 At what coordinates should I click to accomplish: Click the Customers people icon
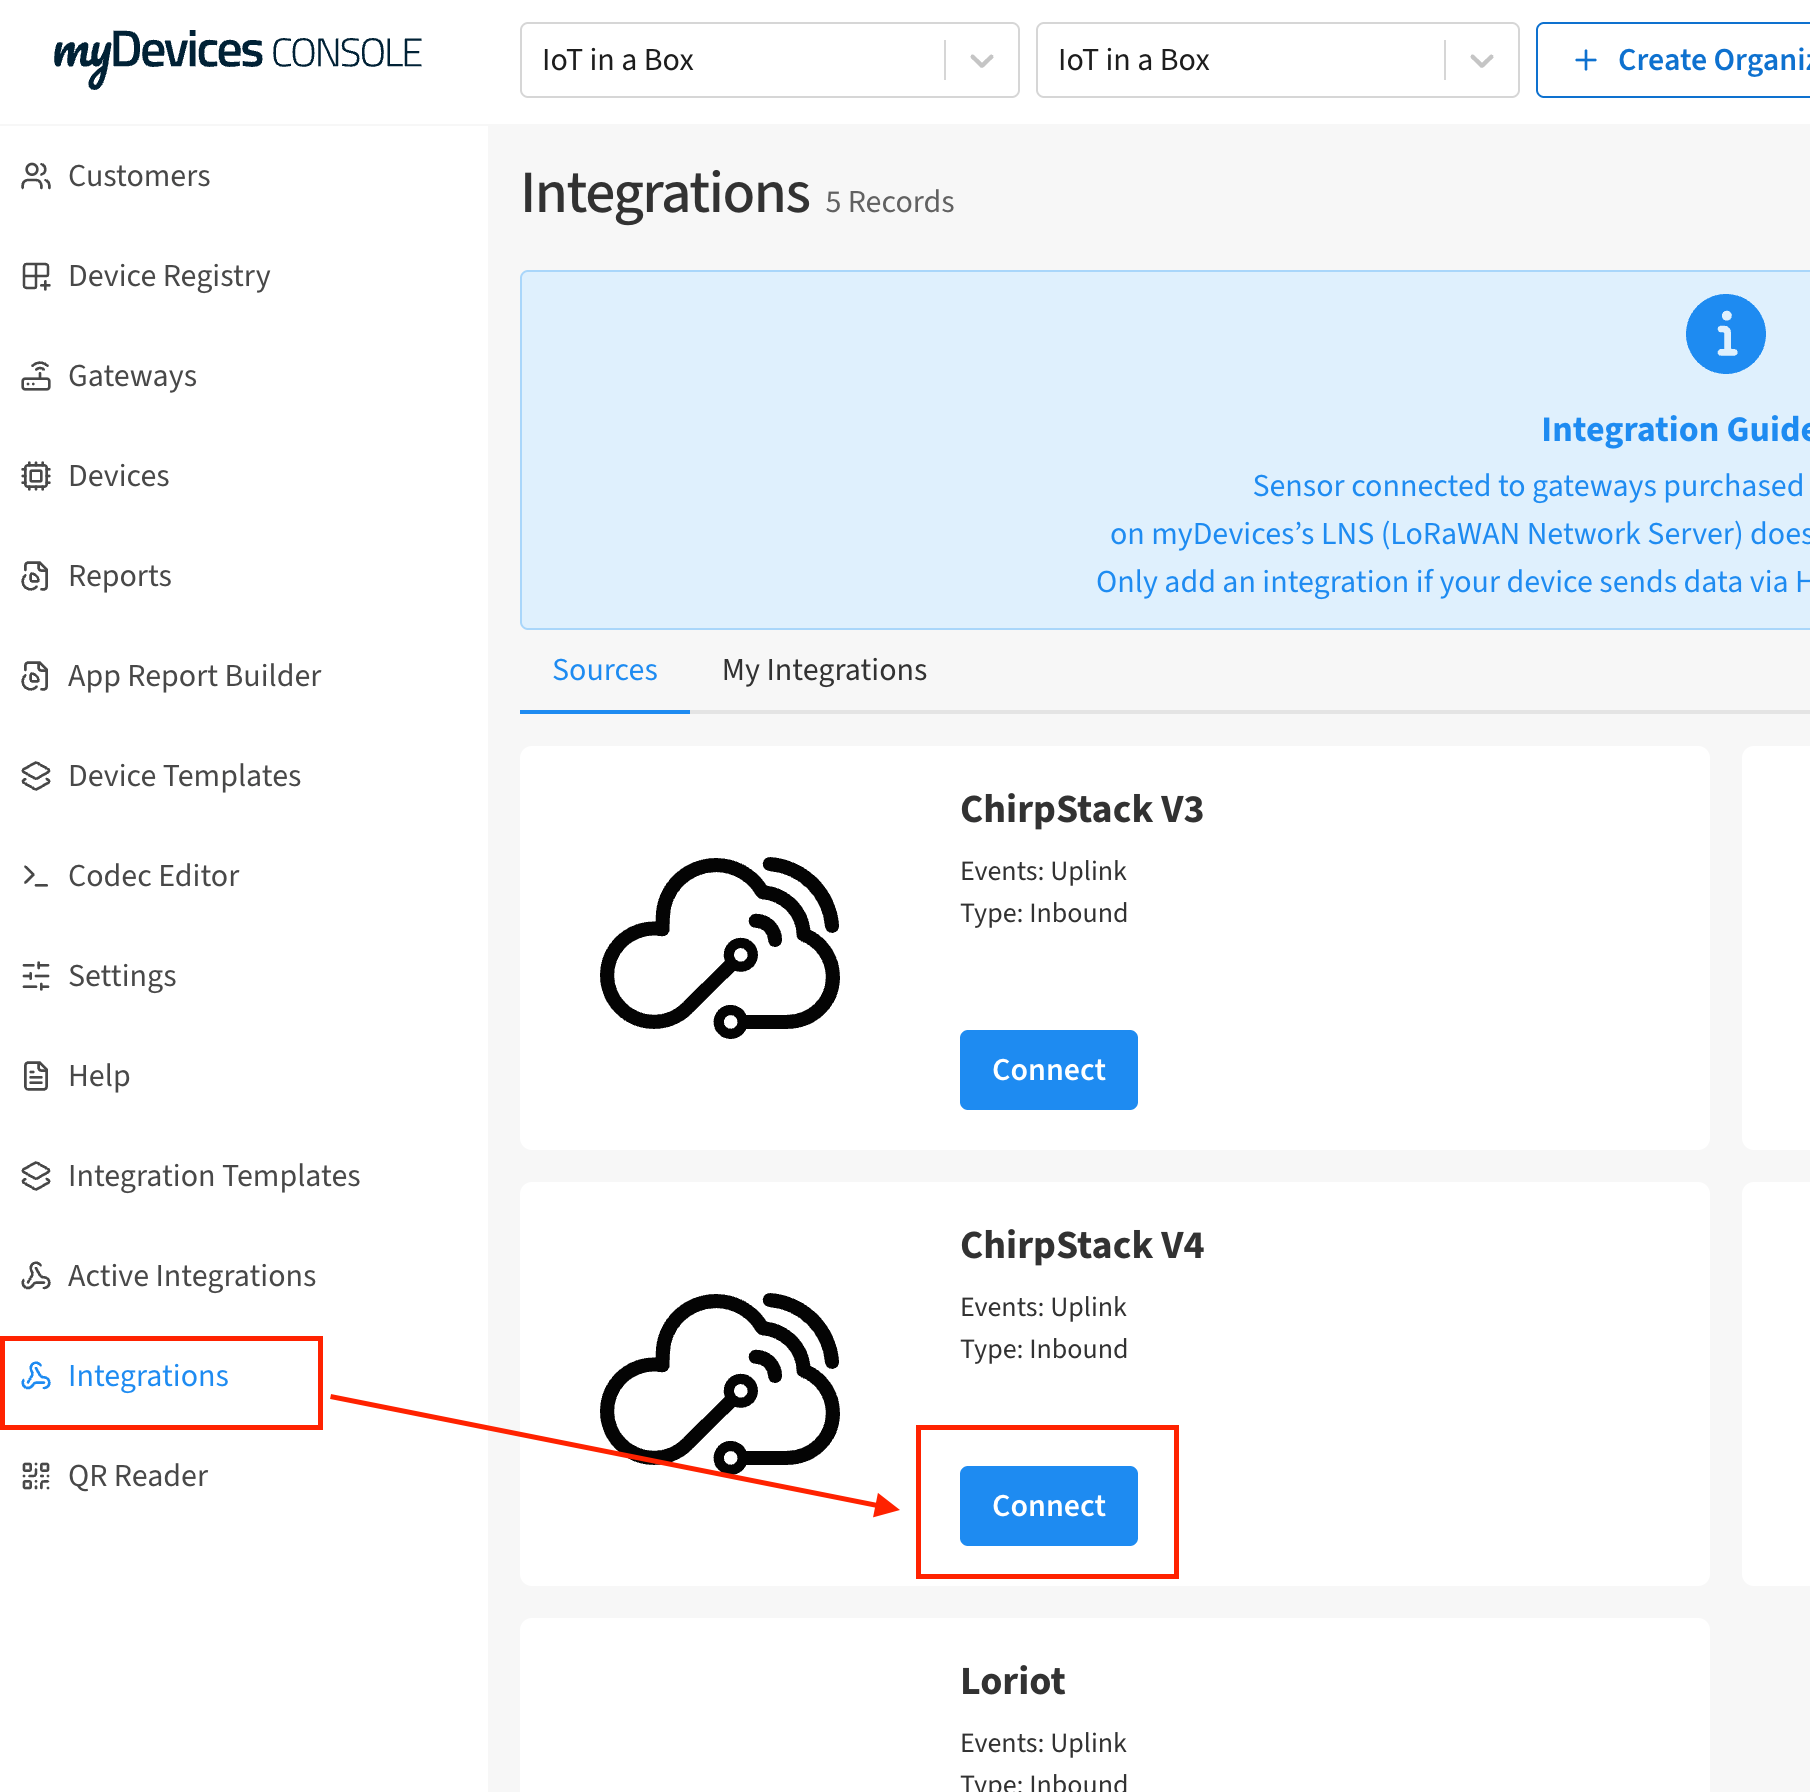pyautogui.click(x=36, y=176)
